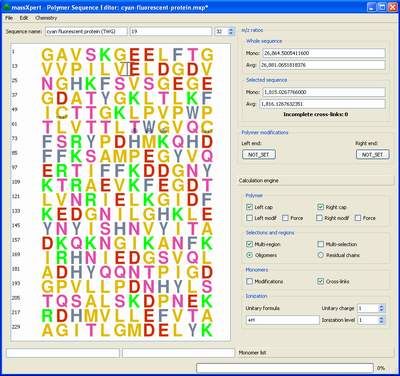
Task: Close the Polymer Sequence Editor window
Action: [x=393, y=7]
